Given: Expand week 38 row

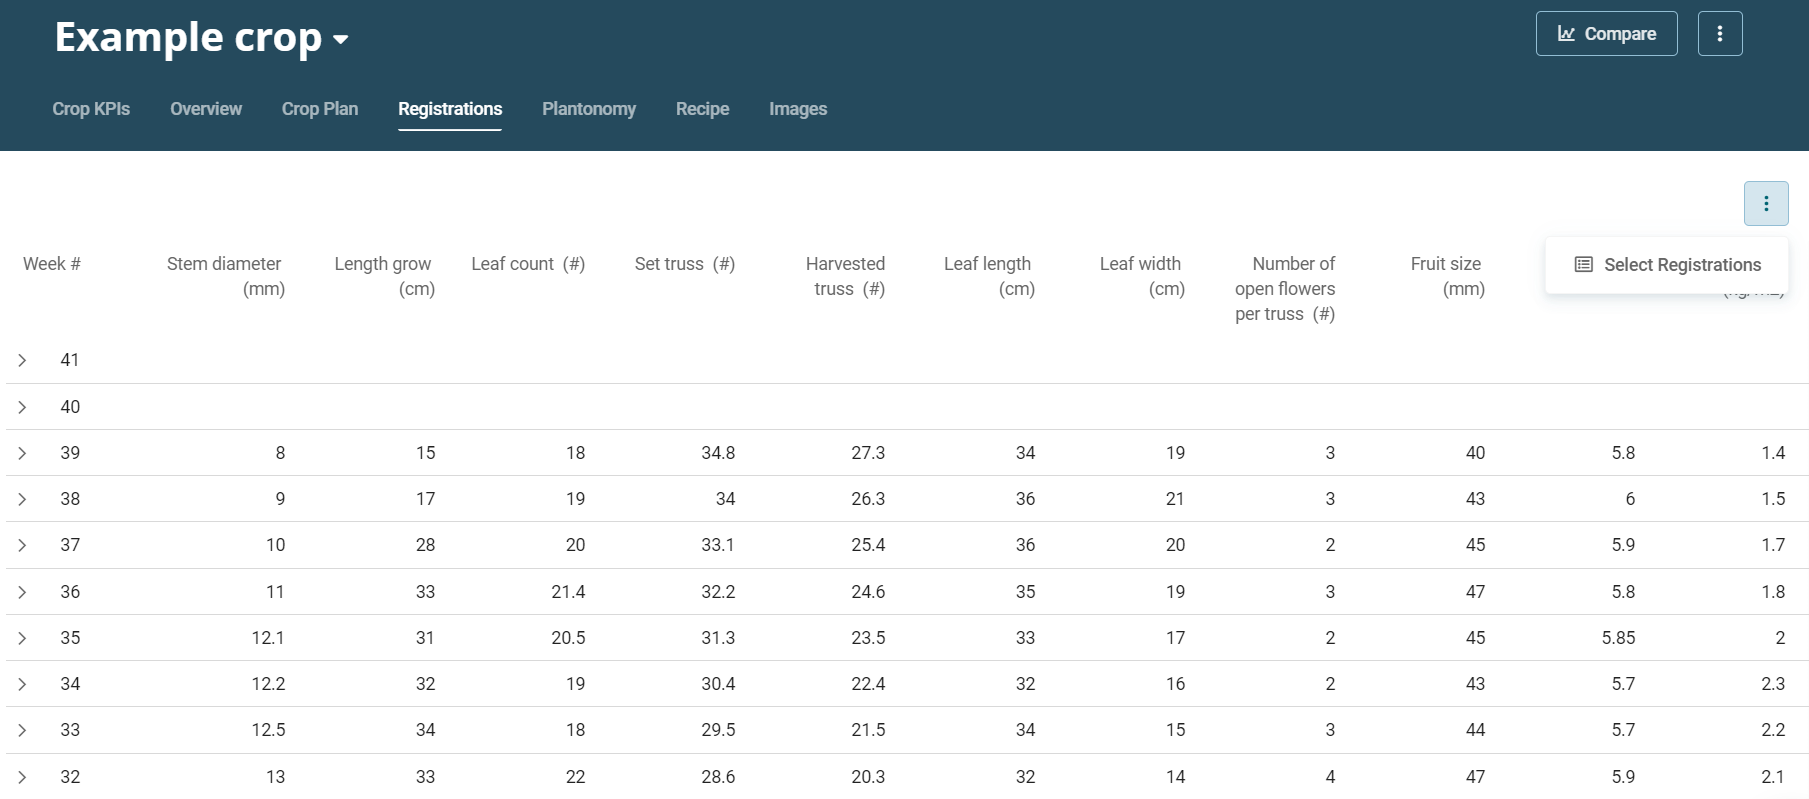Looking at the screenshot, I should click(x=22, y=499).
